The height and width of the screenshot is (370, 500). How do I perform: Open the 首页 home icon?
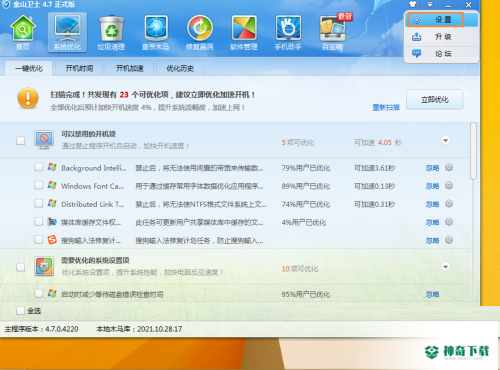coord(23,33)
